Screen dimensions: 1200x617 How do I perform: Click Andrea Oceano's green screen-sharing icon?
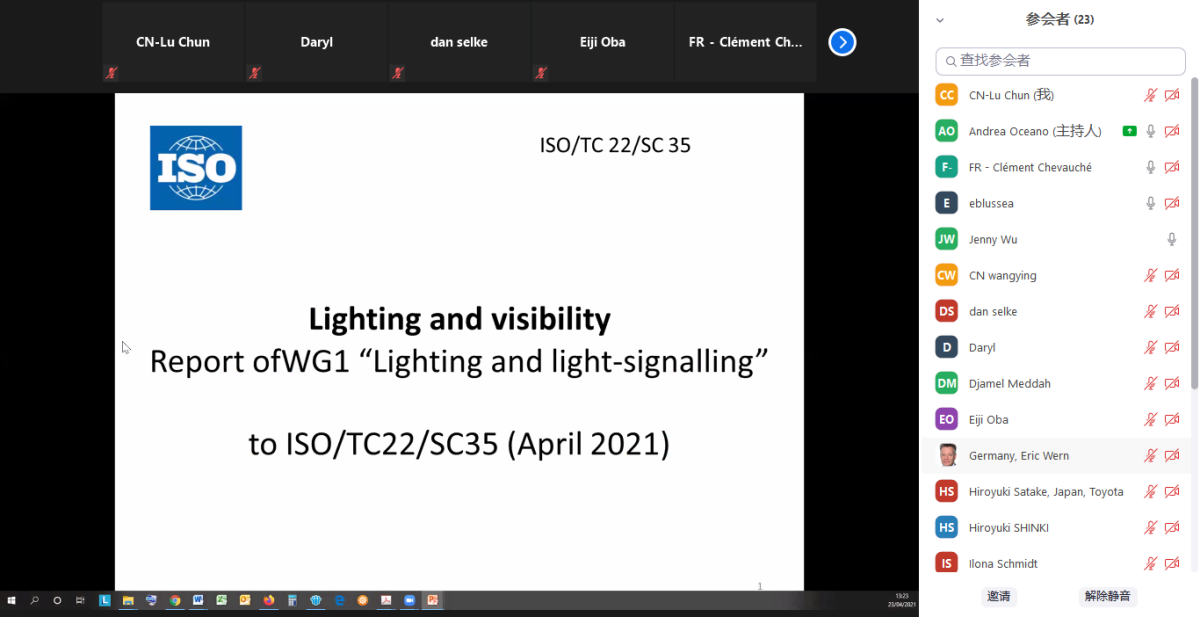(1129, 131)
